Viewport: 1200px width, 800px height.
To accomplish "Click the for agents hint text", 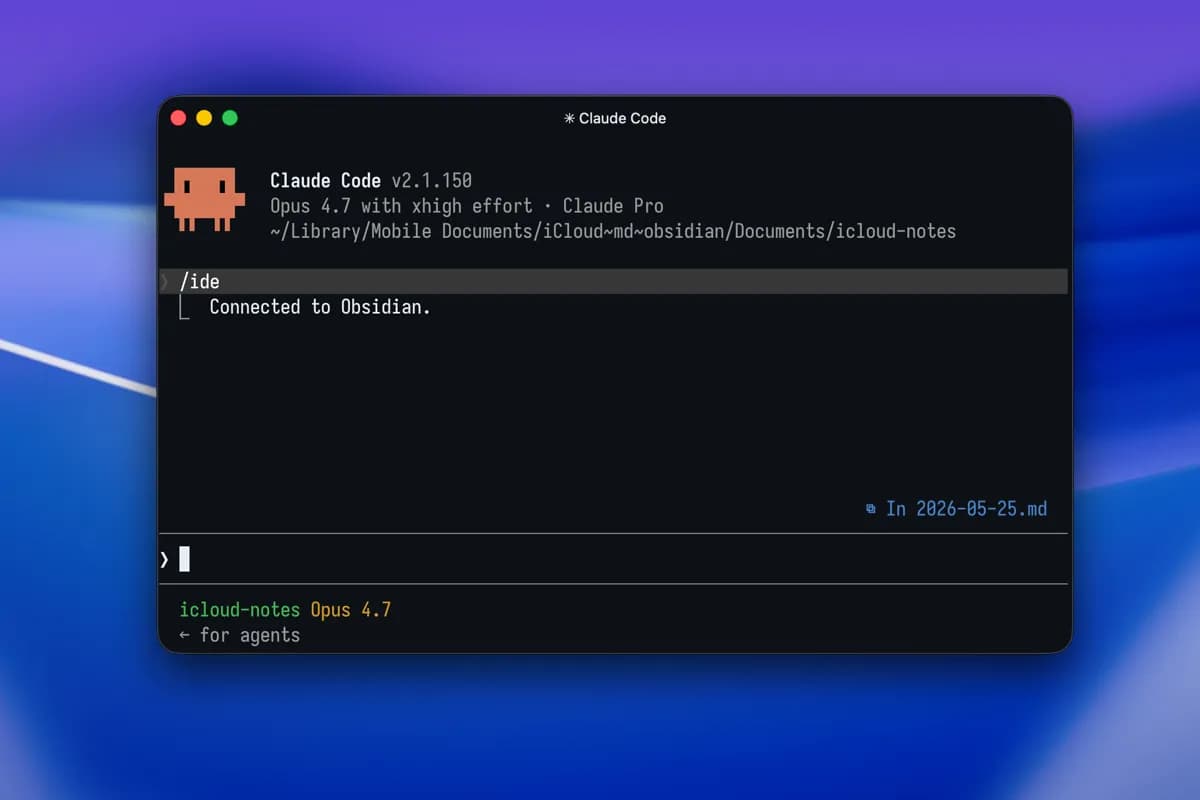I will [x=250, y=635].
